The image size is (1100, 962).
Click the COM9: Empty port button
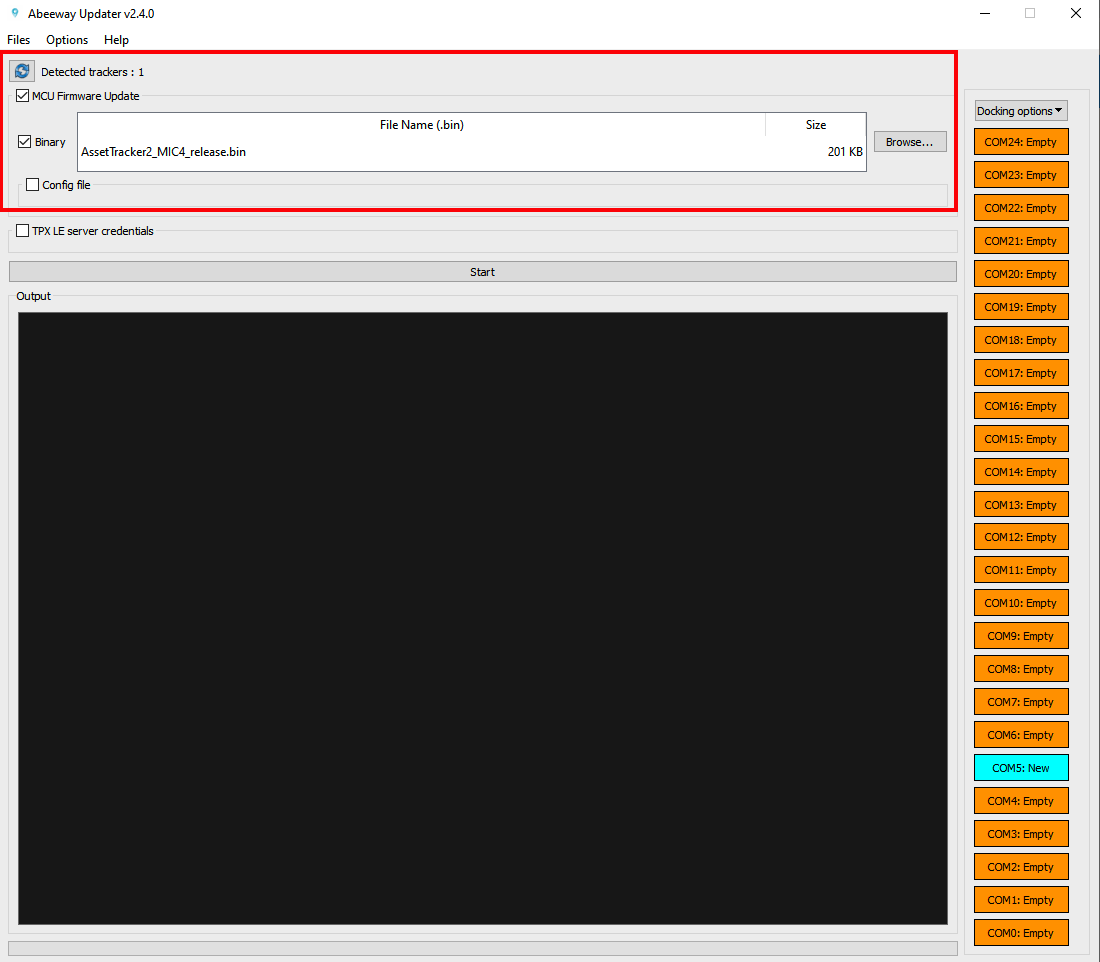[1021, 636]
